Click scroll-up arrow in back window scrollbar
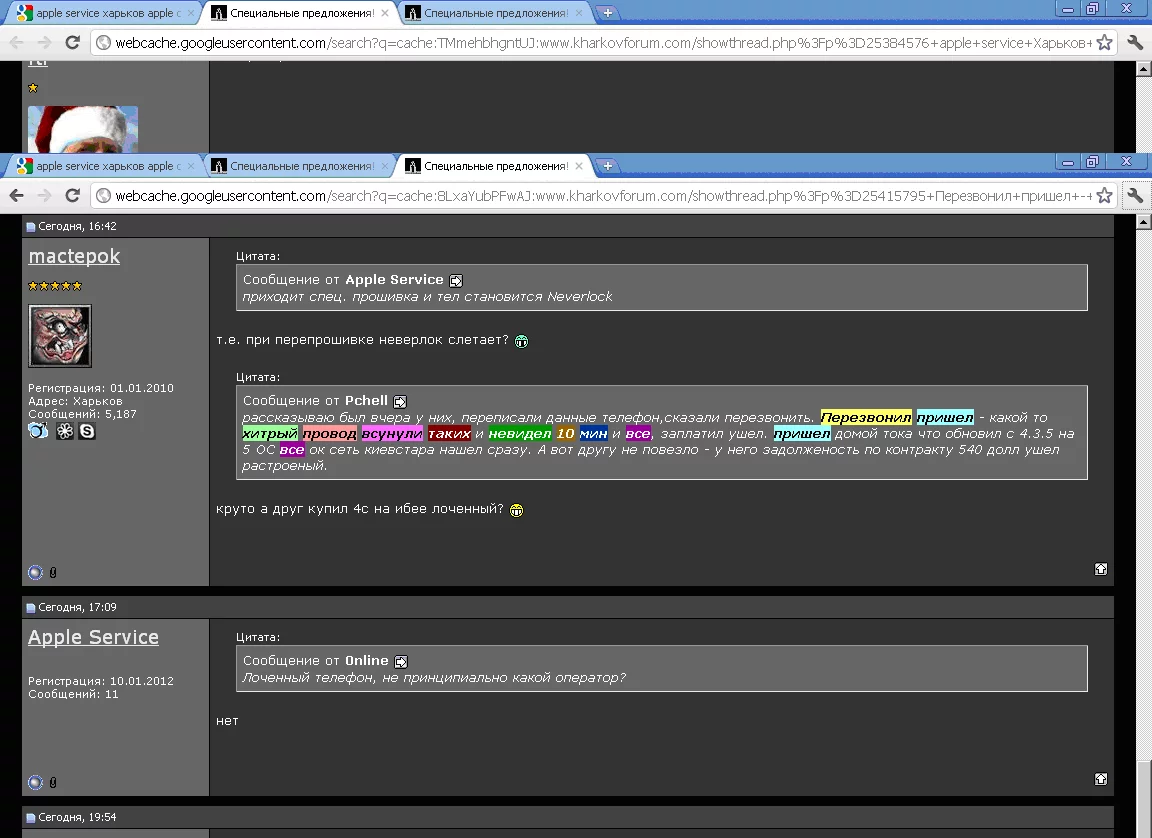Screen dimensions: 1152x838 pyautogui.click(x=1143, y=69)
